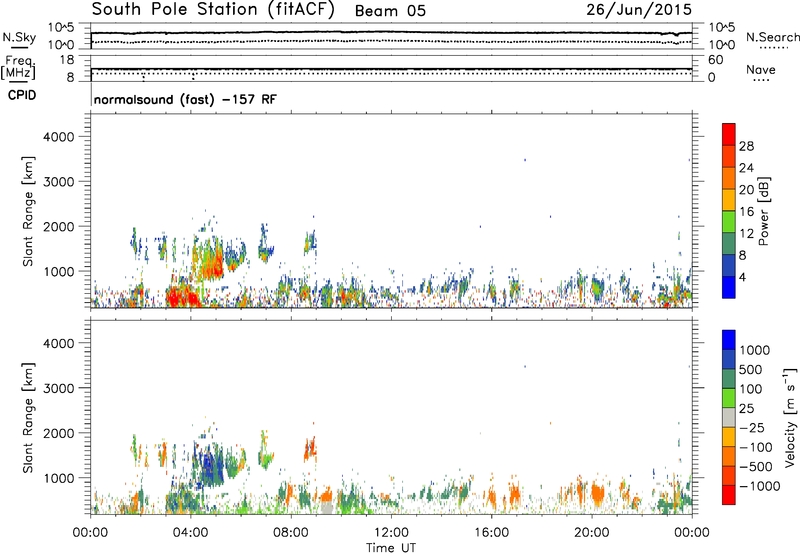Click the "20" tick on the power colorbar

746,190
